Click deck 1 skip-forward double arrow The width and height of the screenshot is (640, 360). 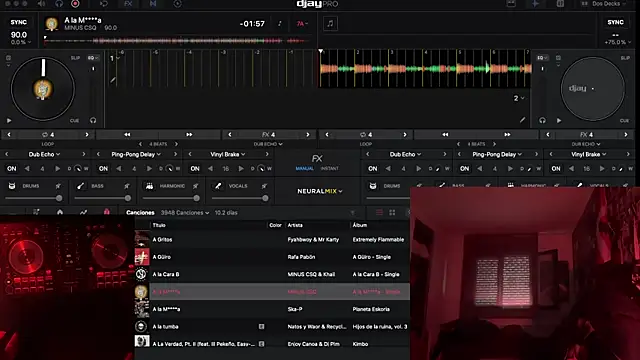[x=189, y=135]
